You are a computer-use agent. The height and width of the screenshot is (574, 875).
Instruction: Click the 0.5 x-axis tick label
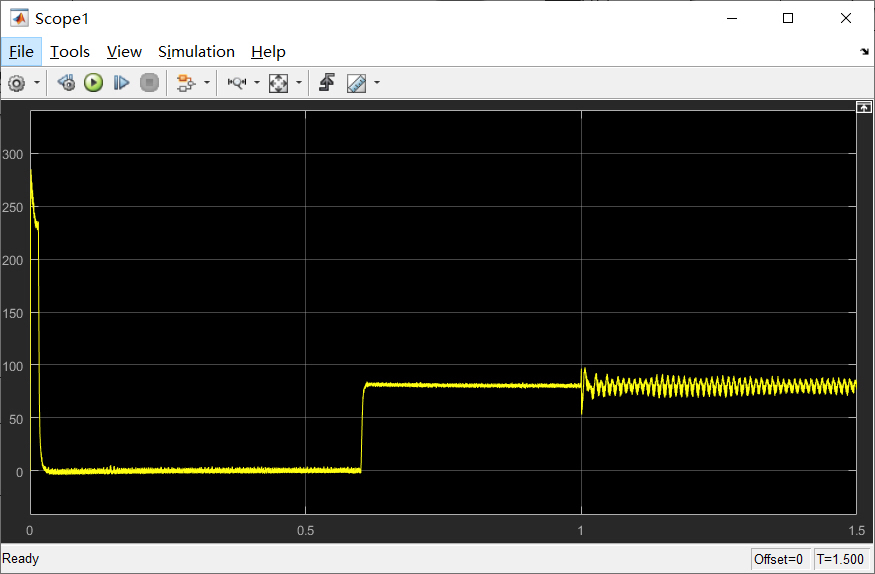(305, 530)
